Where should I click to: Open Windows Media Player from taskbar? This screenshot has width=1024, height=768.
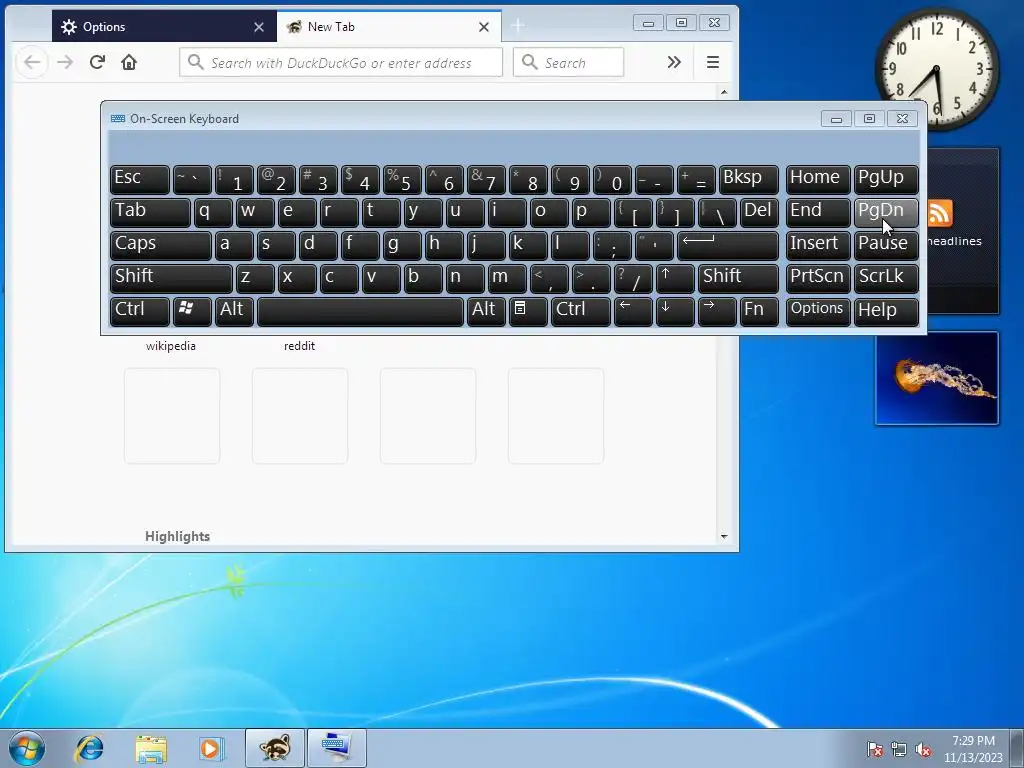pyautogui.click(x=211, y=748)
